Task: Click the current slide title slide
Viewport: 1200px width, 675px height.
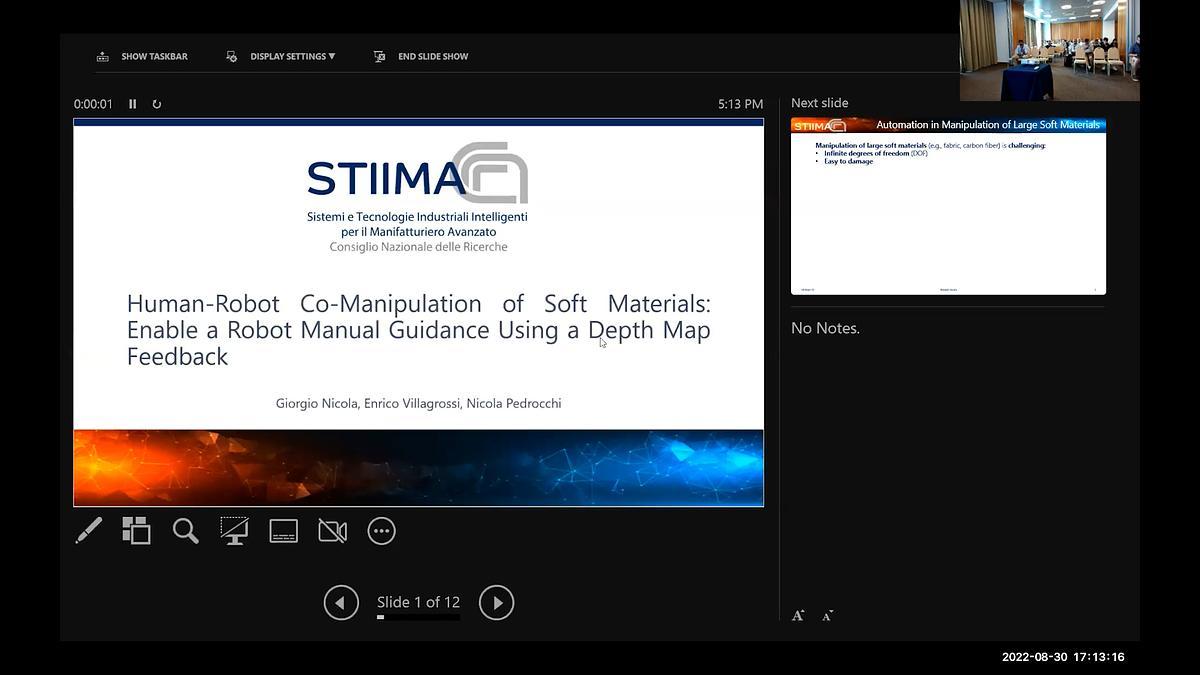Action: [x=418, y=312]
